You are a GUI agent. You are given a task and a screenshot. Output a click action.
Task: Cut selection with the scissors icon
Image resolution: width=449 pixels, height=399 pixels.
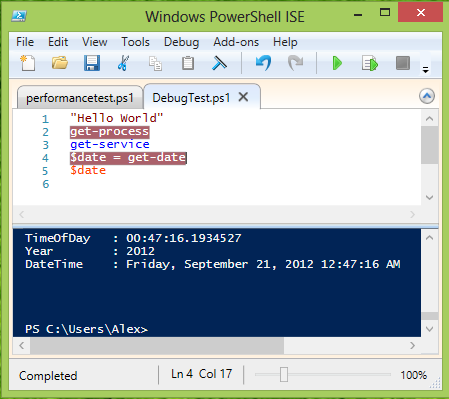click(x=123, y=63)
